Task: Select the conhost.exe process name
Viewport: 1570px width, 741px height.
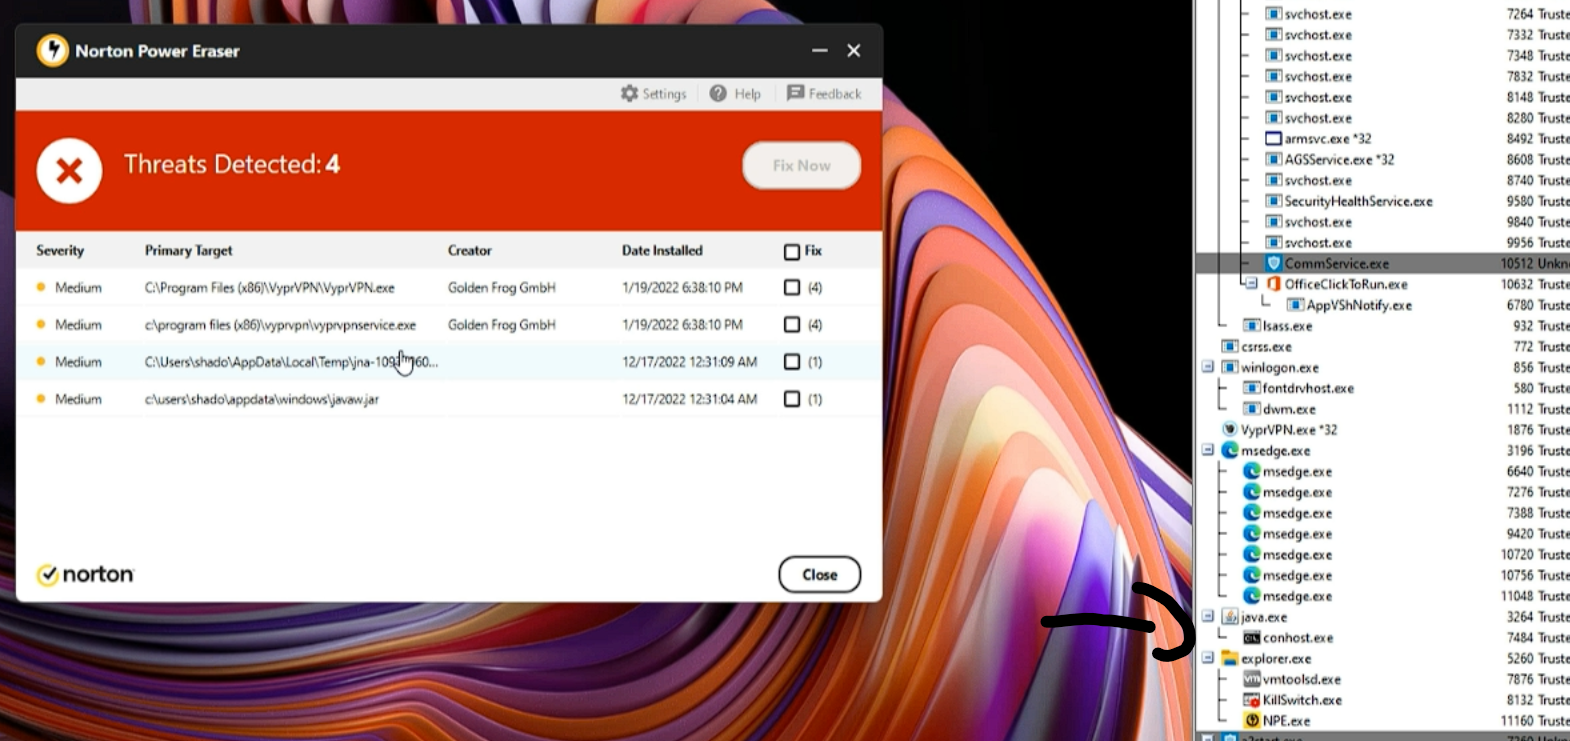Action: point(1298,638)
